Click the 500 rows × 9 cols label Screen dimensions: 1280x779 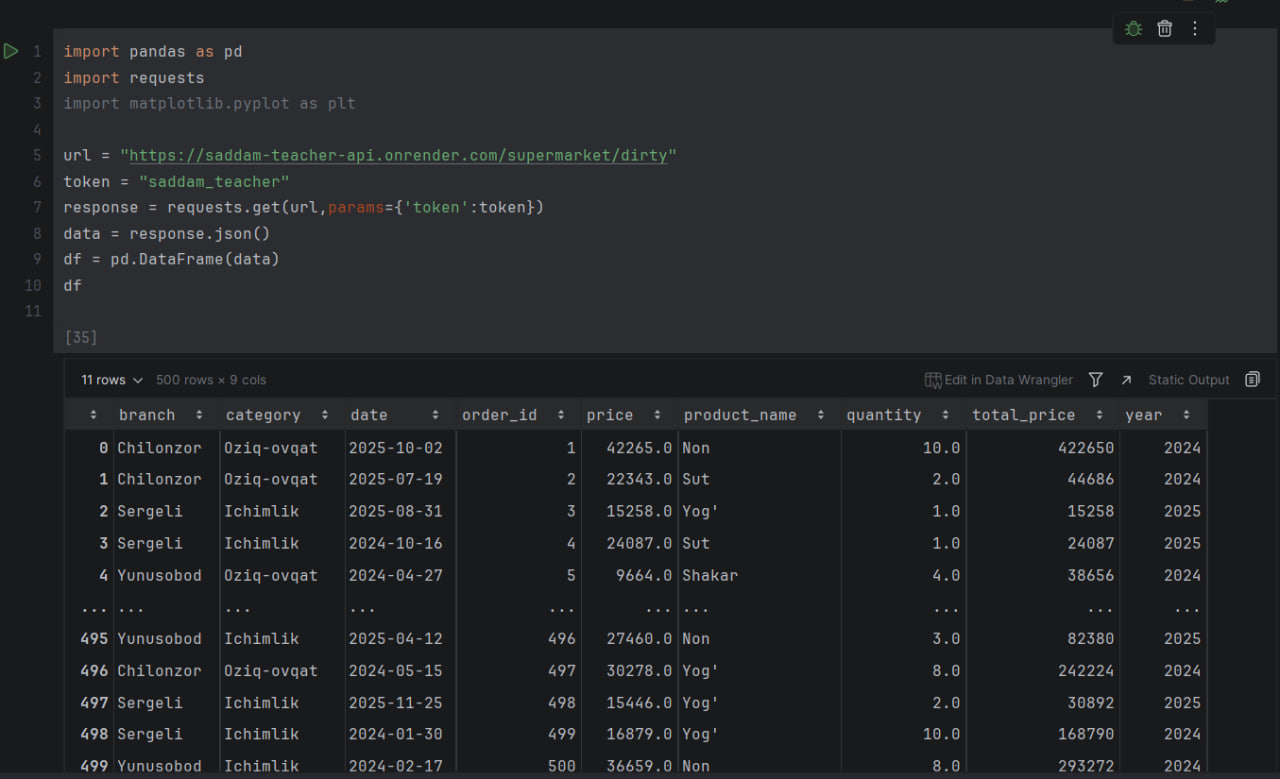point(211,380)
